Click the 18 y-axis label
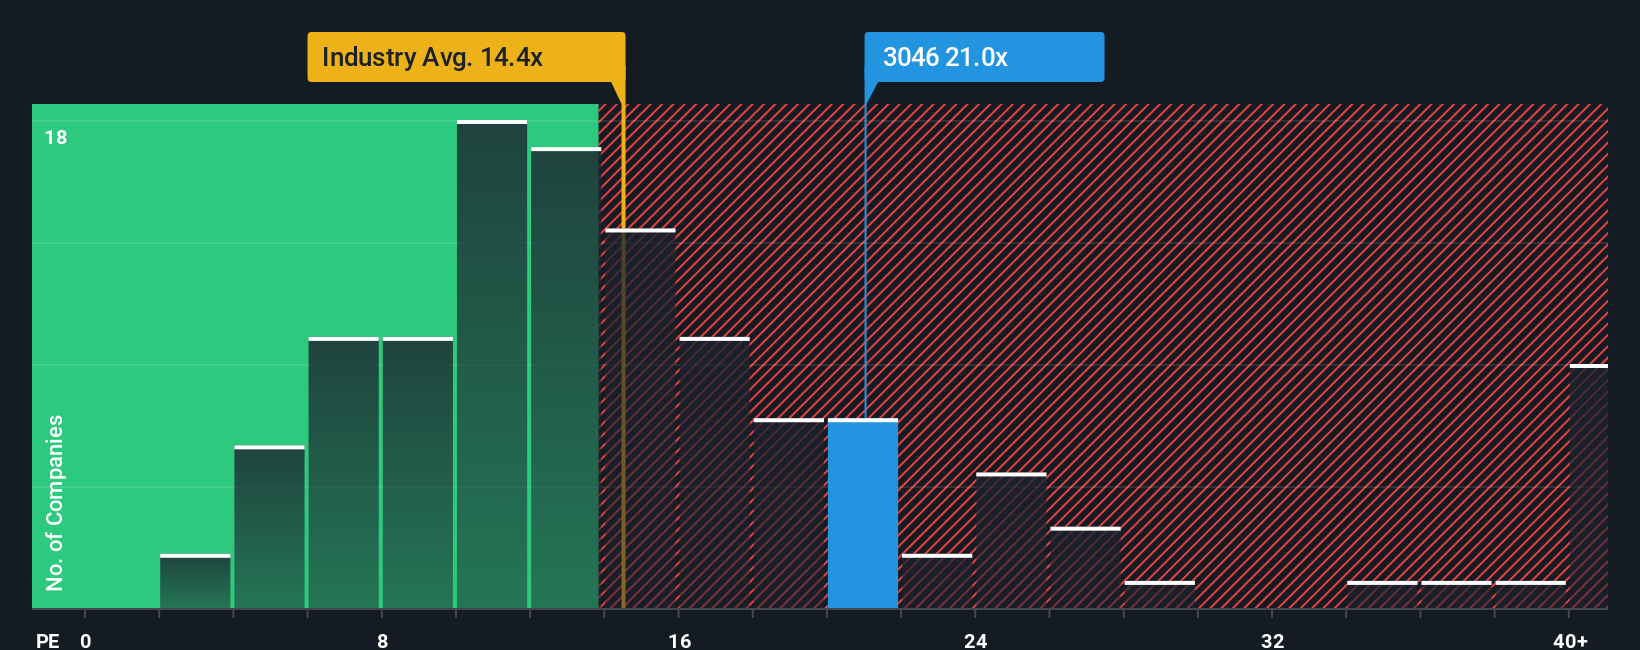The image size is (1640, 650). click(x=56, y=137)
